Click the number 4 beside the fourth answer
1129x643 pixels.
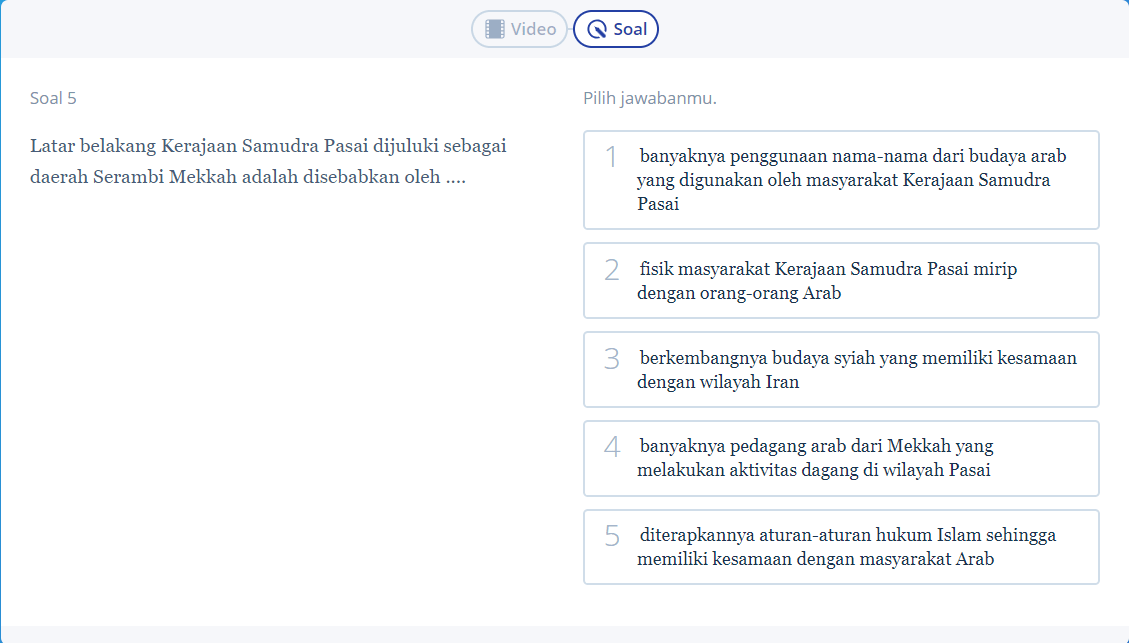coord(612,446)
